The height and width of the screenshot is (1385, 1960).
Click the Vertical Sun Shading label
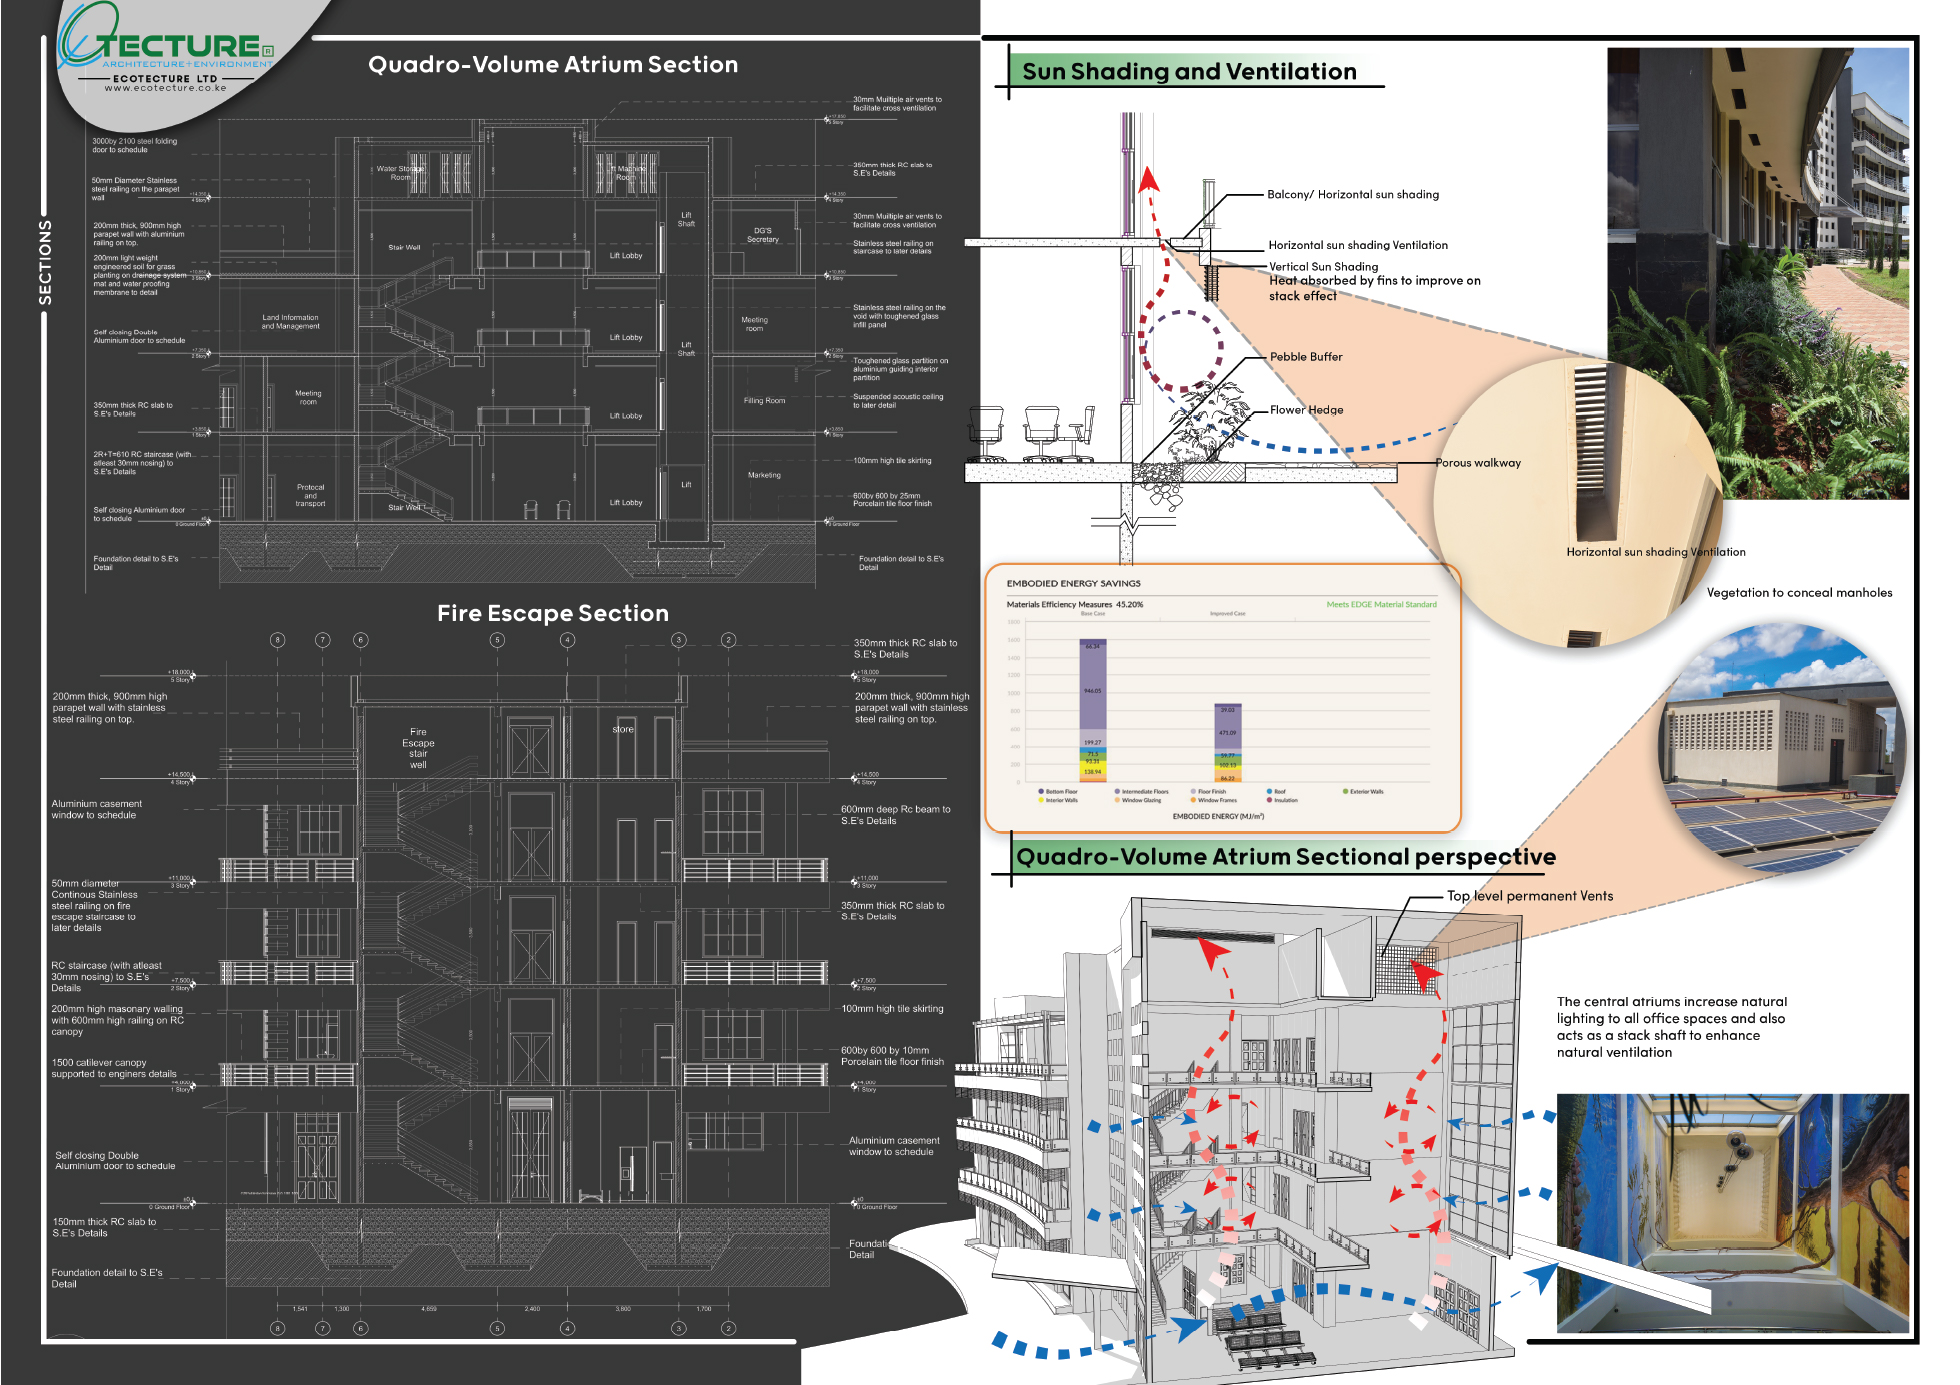(1323, 267)
